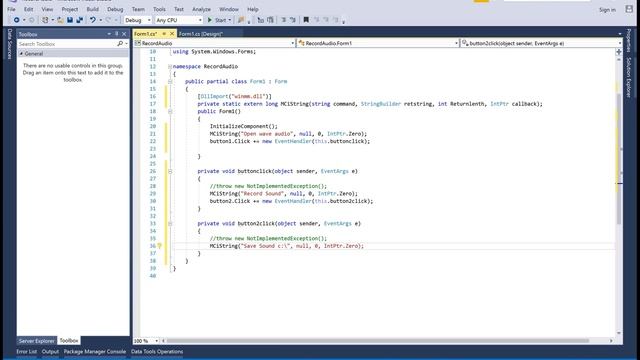Collapse the namespace RecordAudio code region
This screenshot has height=360, width=640.
pos(170,67)
